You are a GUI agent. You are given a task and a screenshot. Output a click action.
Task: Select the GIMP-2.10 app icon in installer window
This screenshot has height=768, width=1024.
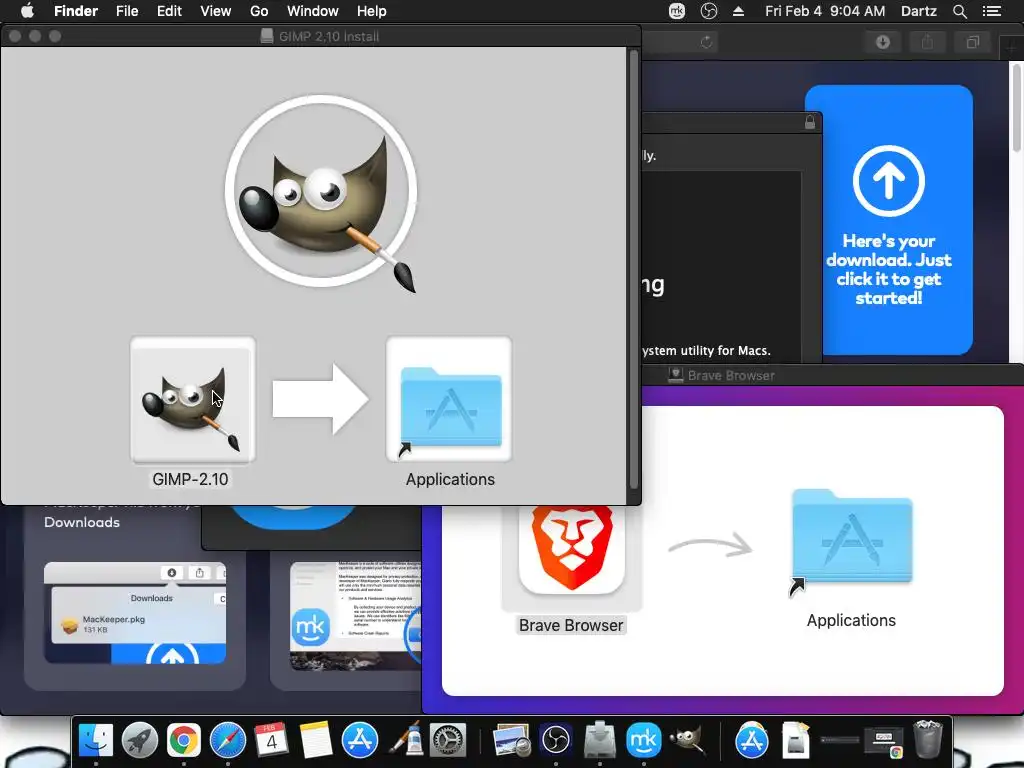point(193,399)
